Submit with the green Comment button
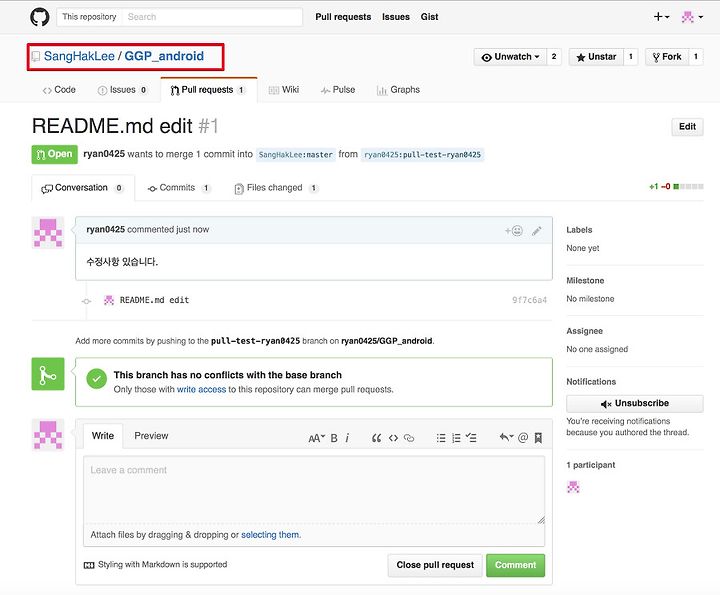 pos(515,565)
